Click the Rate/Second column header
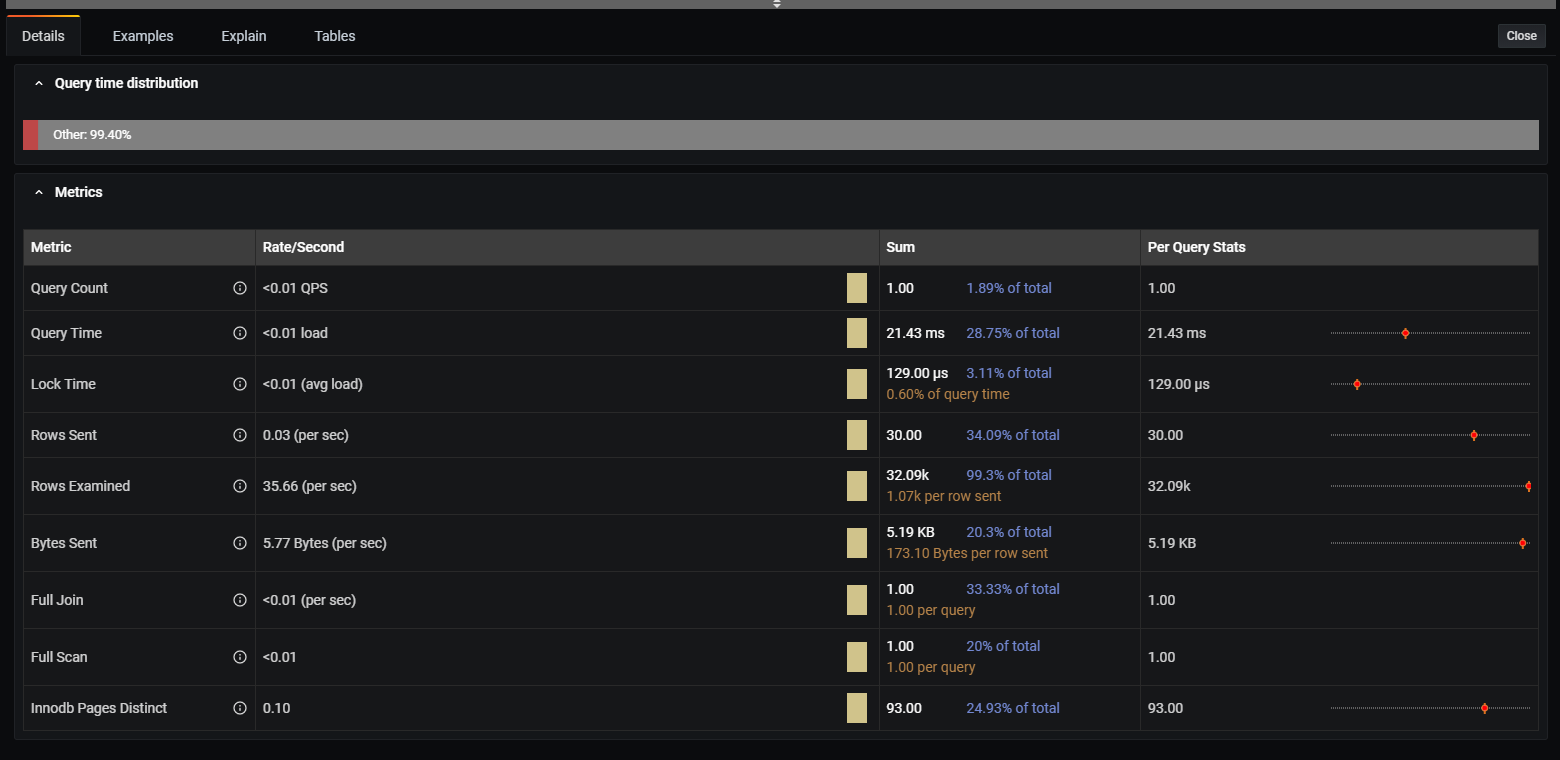The width and height of the screenshot is (1560, 760). click(x=567, y=247)
